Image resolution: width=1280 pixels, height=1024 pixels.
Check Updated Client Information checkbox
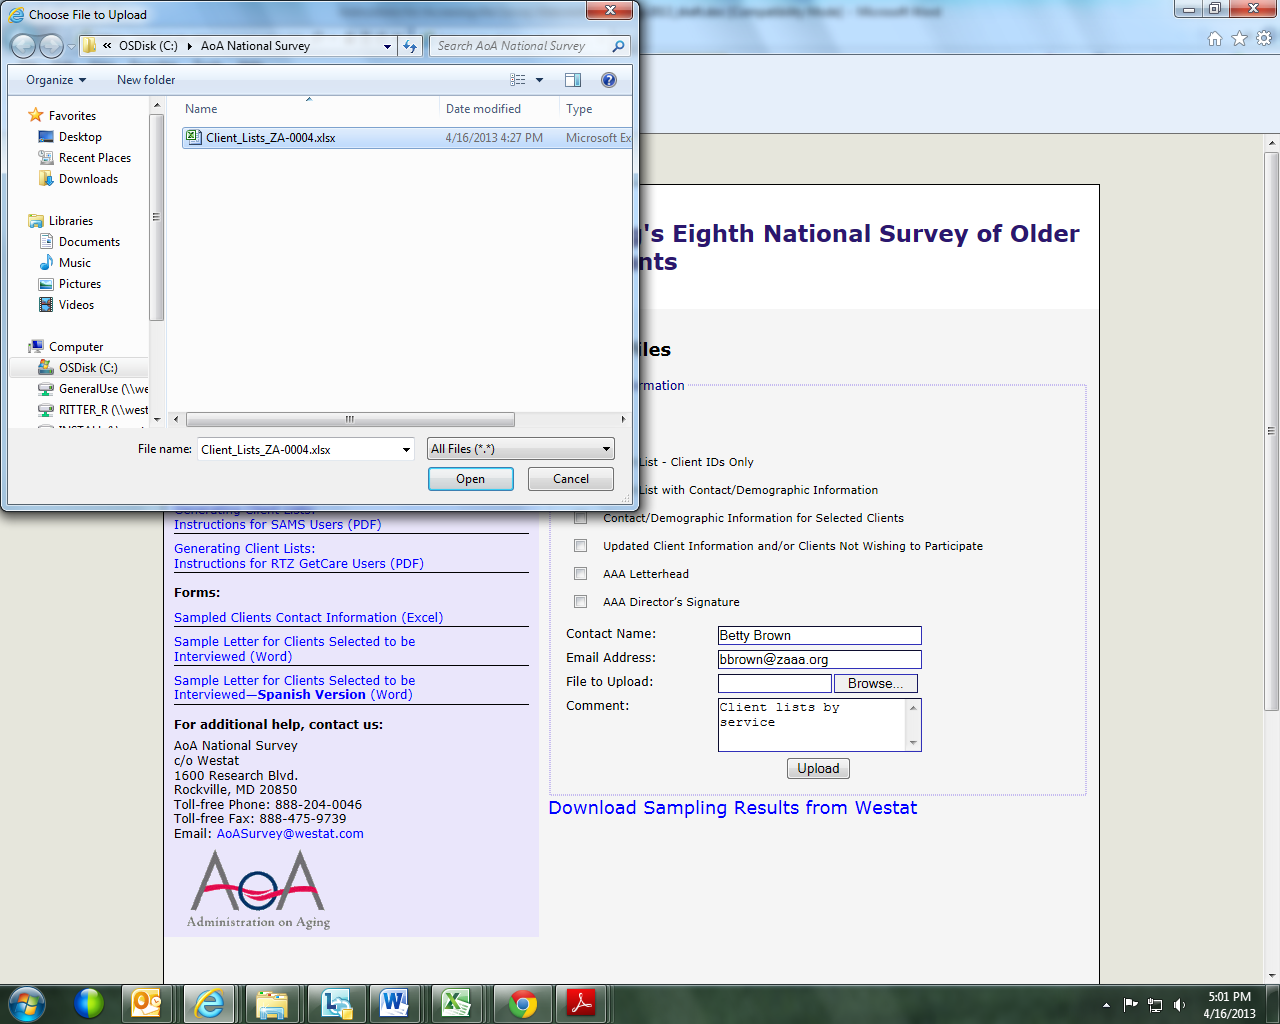580,546
